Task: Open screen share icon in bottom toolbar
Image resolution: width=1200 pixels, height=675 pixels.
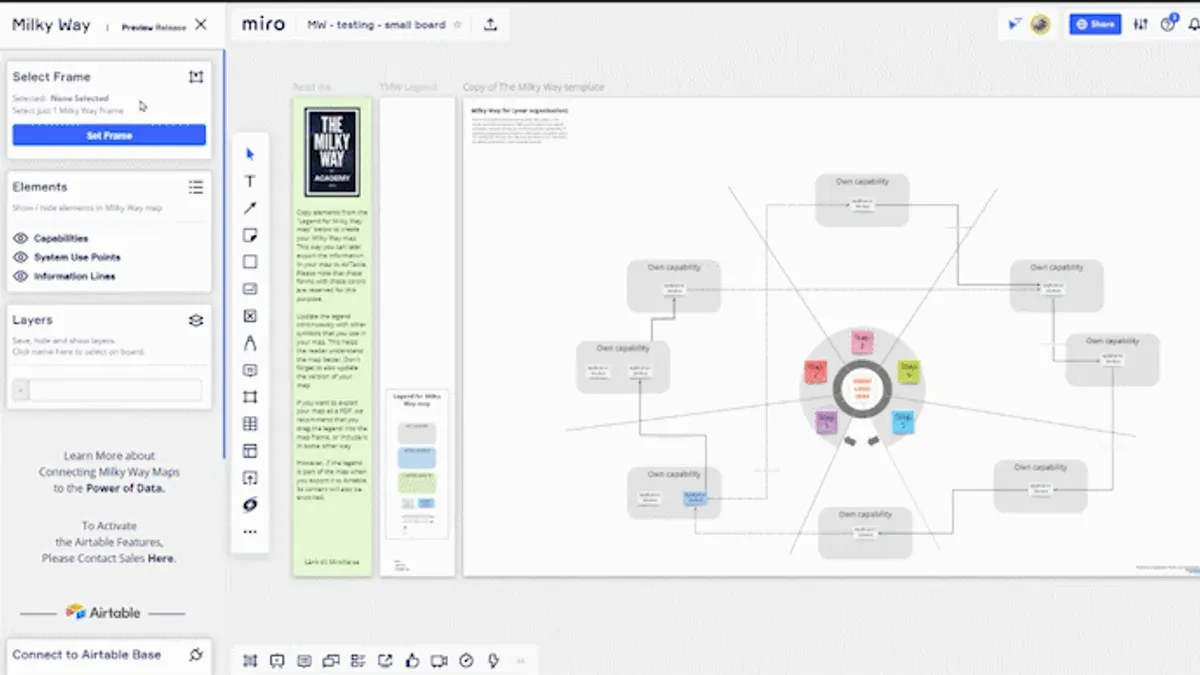Action: [385, 660]
